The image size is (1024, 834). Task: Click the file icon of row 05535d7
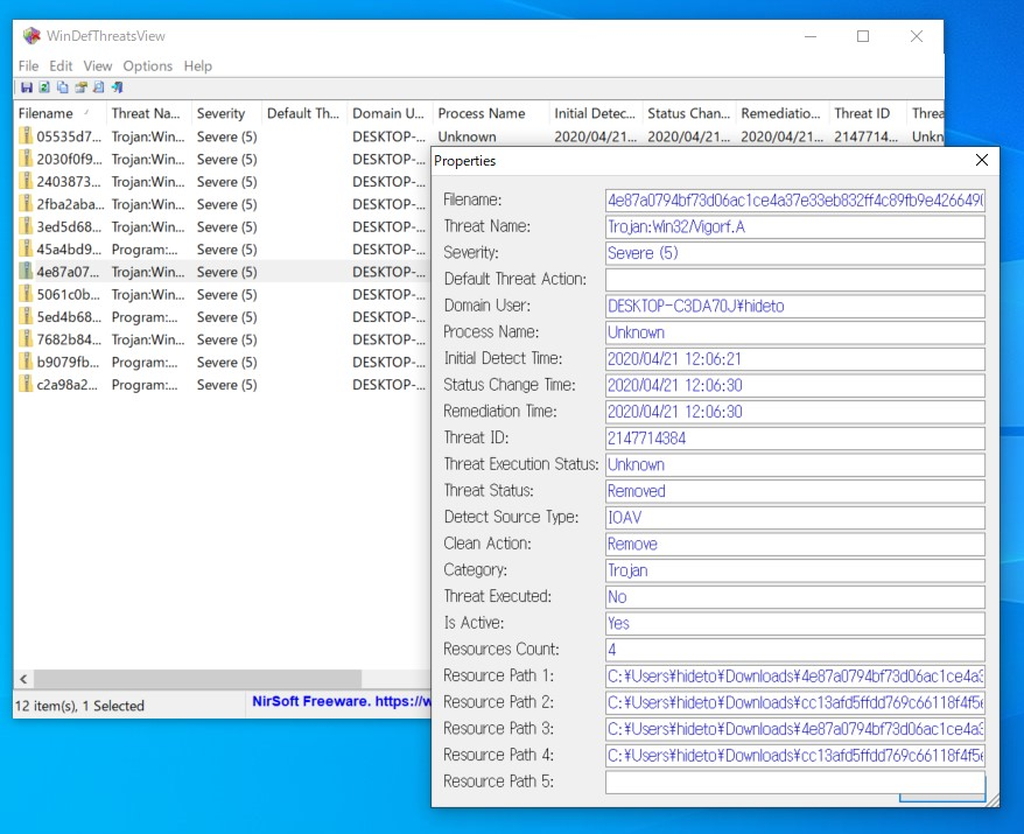[25, 136]
